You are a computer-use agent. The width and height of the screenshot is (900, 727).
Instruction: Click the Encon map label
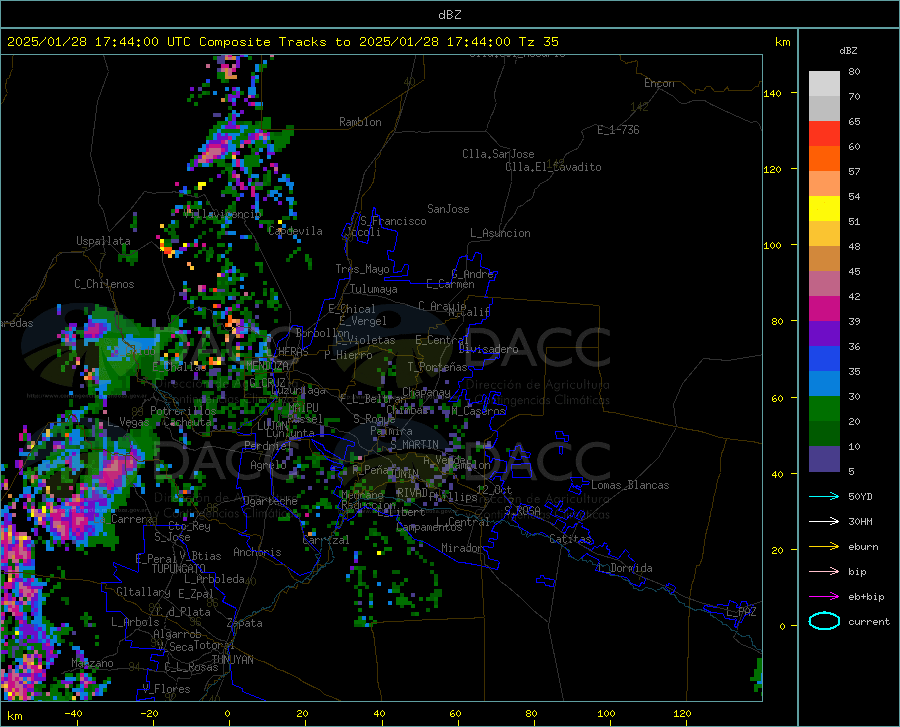[x=659, y=83]
